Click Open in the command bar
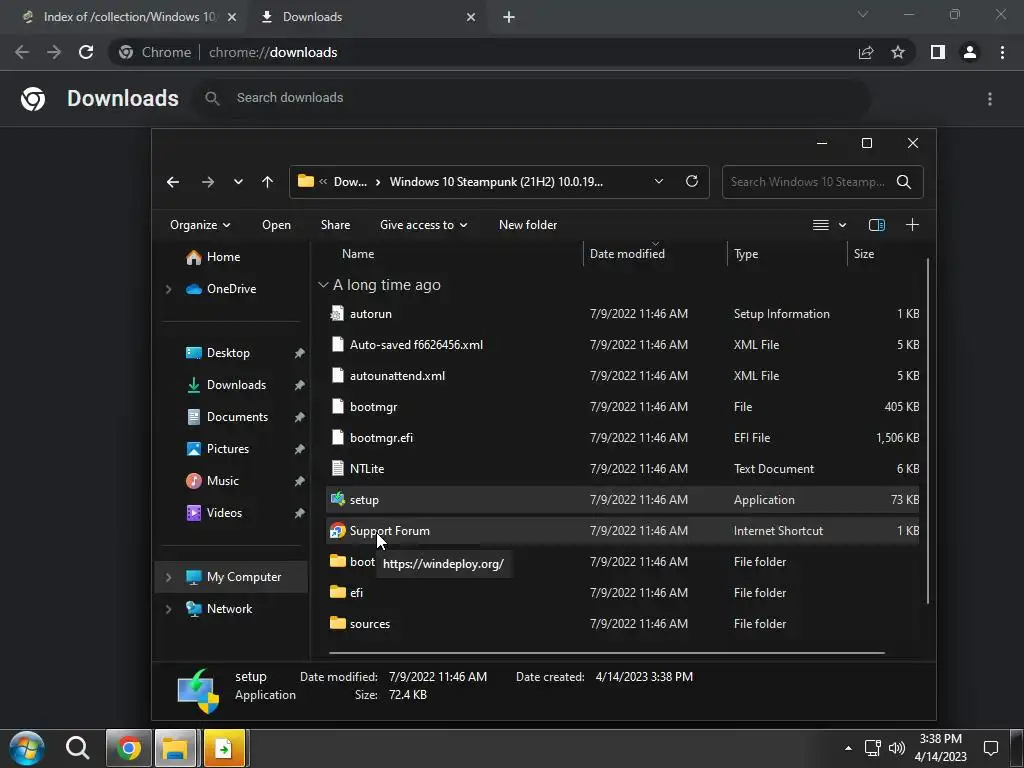This screenshot has height=768, width=1024. tap(276, 225)
